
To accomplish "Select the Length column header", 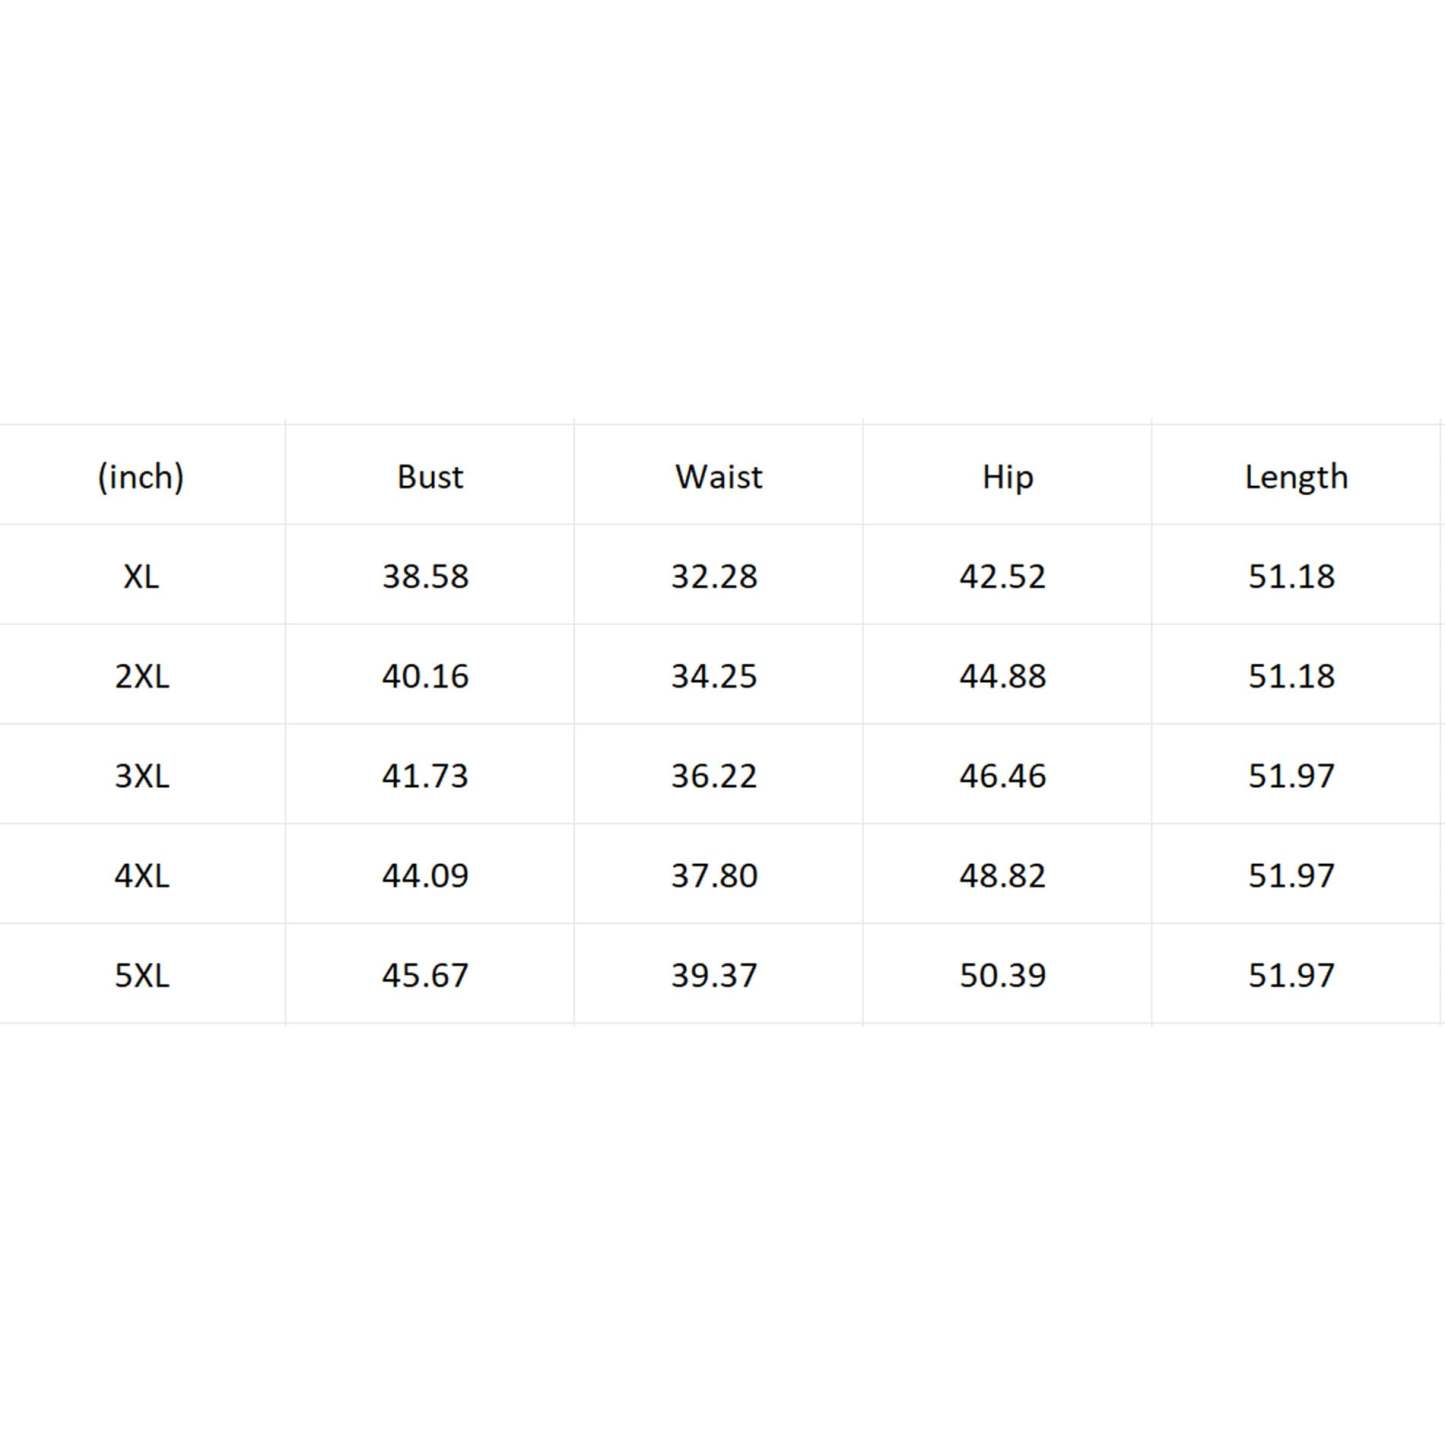I will tap(1296, 476).
